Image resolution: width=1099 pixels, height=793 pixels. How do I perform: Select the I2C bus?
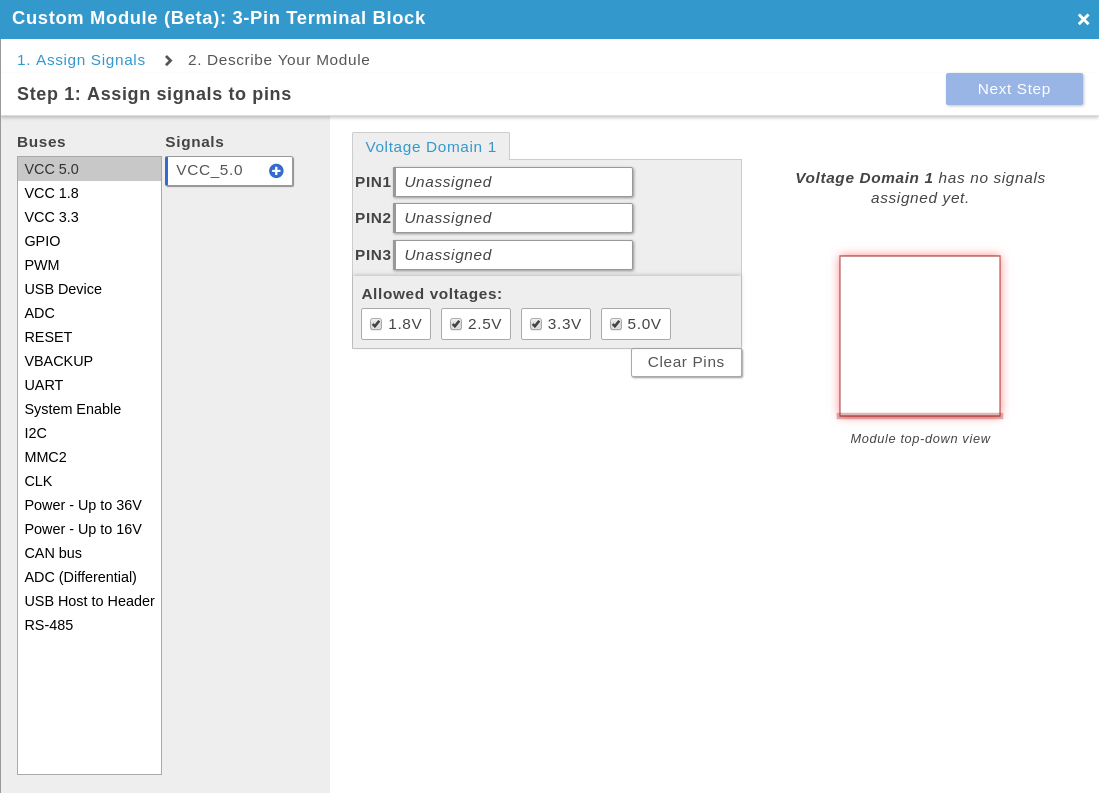point(90,433)
